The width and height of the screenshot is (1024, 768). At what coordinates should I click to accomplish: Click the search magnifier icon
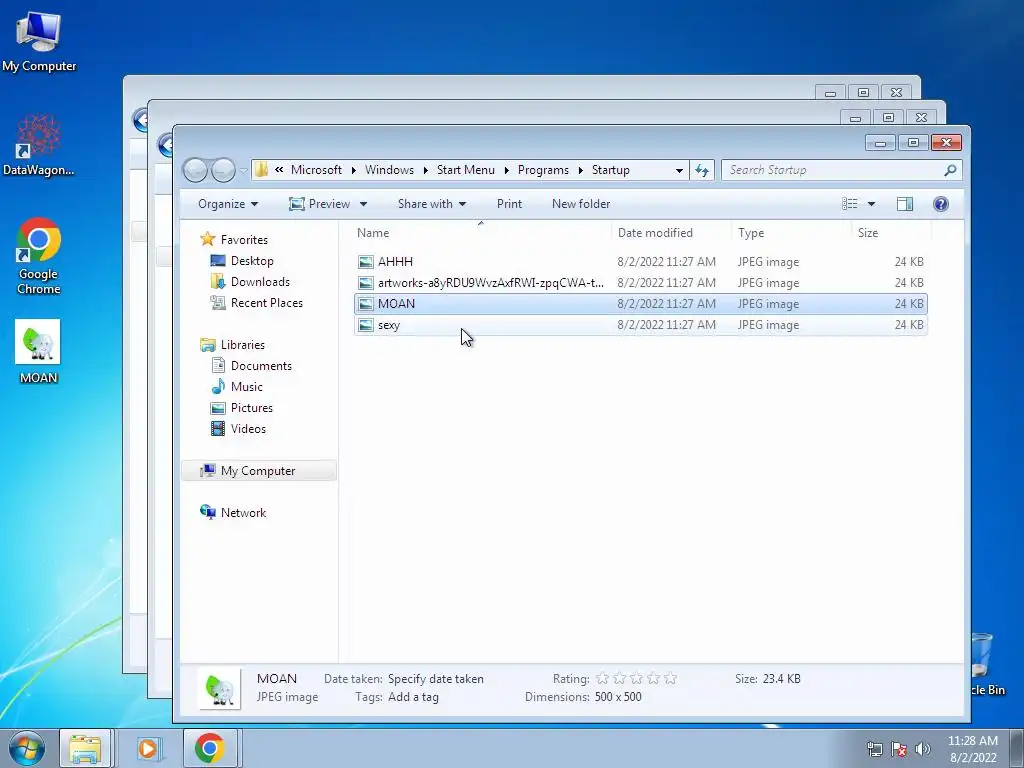950,170
